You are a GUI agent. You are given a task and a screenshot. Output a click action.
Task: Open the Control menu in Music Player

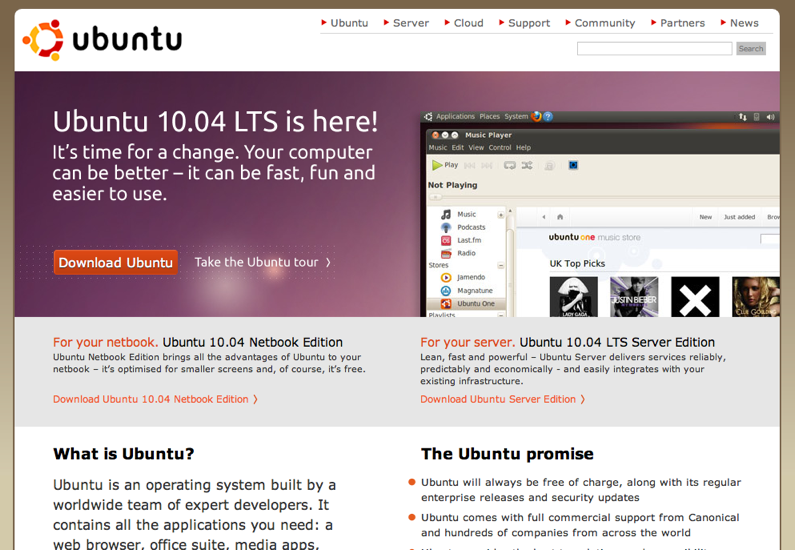[x=500, y=148]
